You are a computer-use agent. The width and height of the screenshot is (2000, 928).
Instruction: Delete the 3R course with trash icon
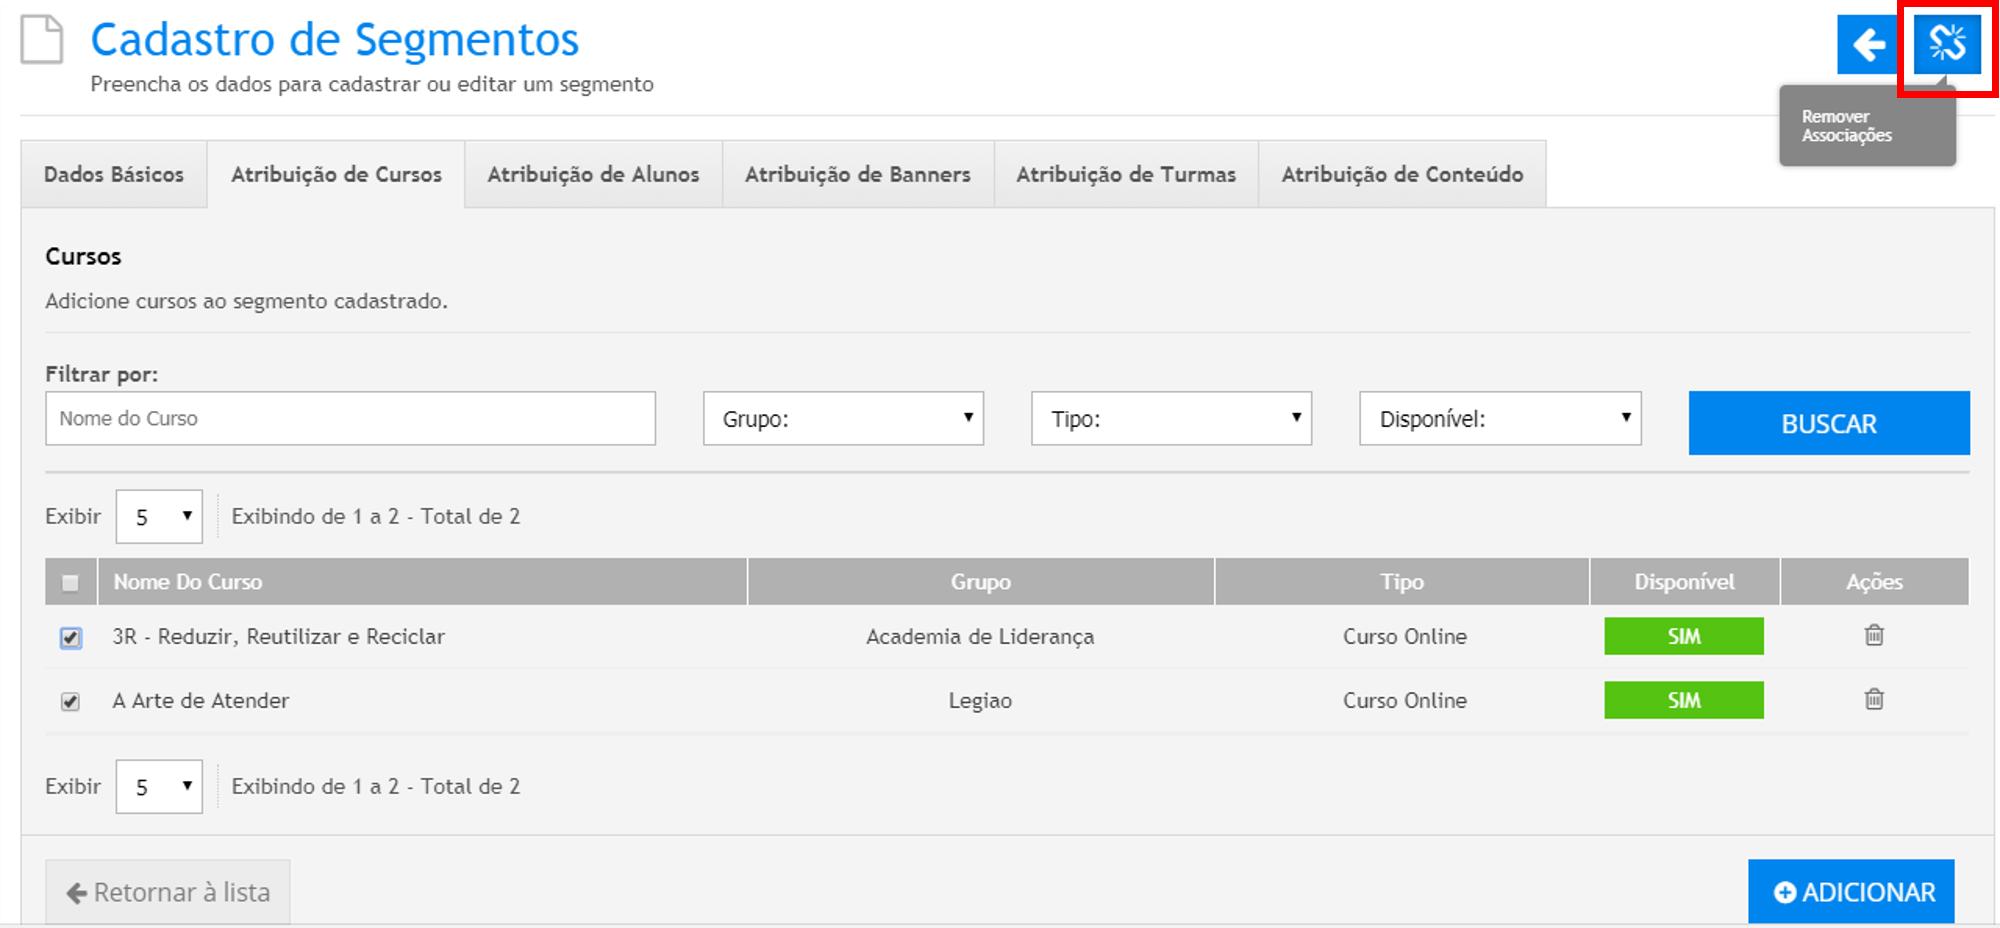point(1874,636)
